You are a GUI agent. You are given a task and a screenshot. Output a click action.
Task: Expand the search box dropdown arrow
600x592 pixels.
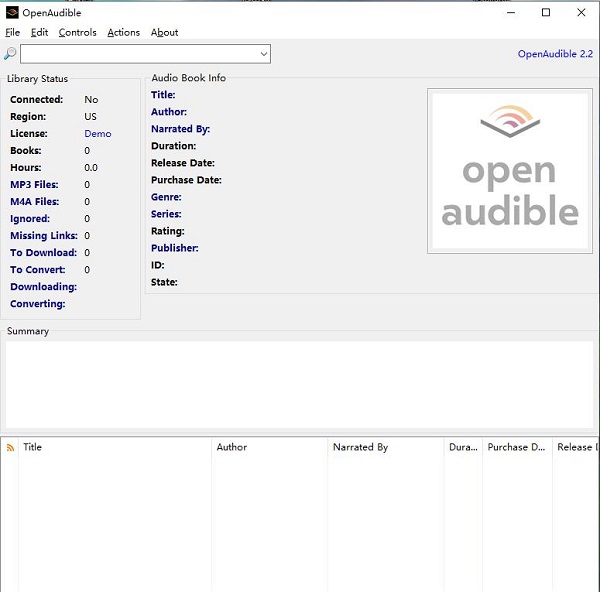264,54
